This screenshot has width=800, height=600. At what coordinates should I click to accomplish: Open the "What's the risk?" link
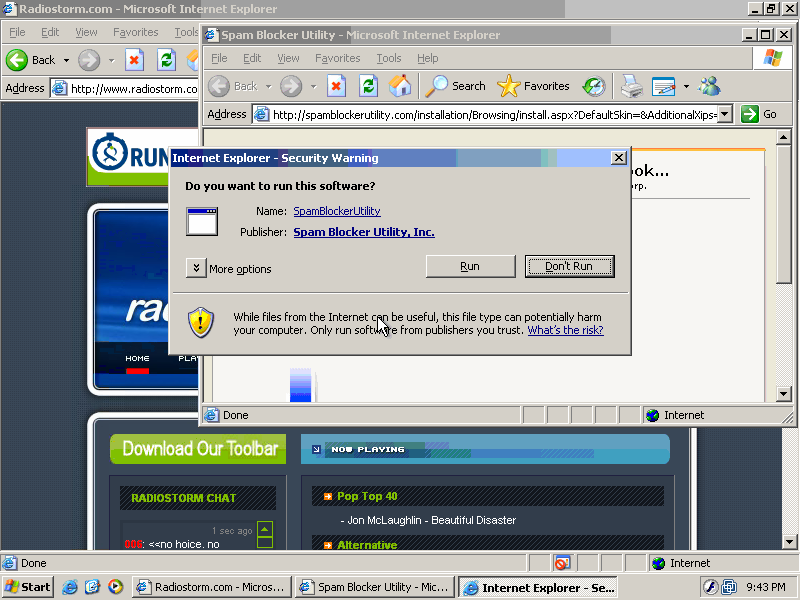click(x=565, y=330)
